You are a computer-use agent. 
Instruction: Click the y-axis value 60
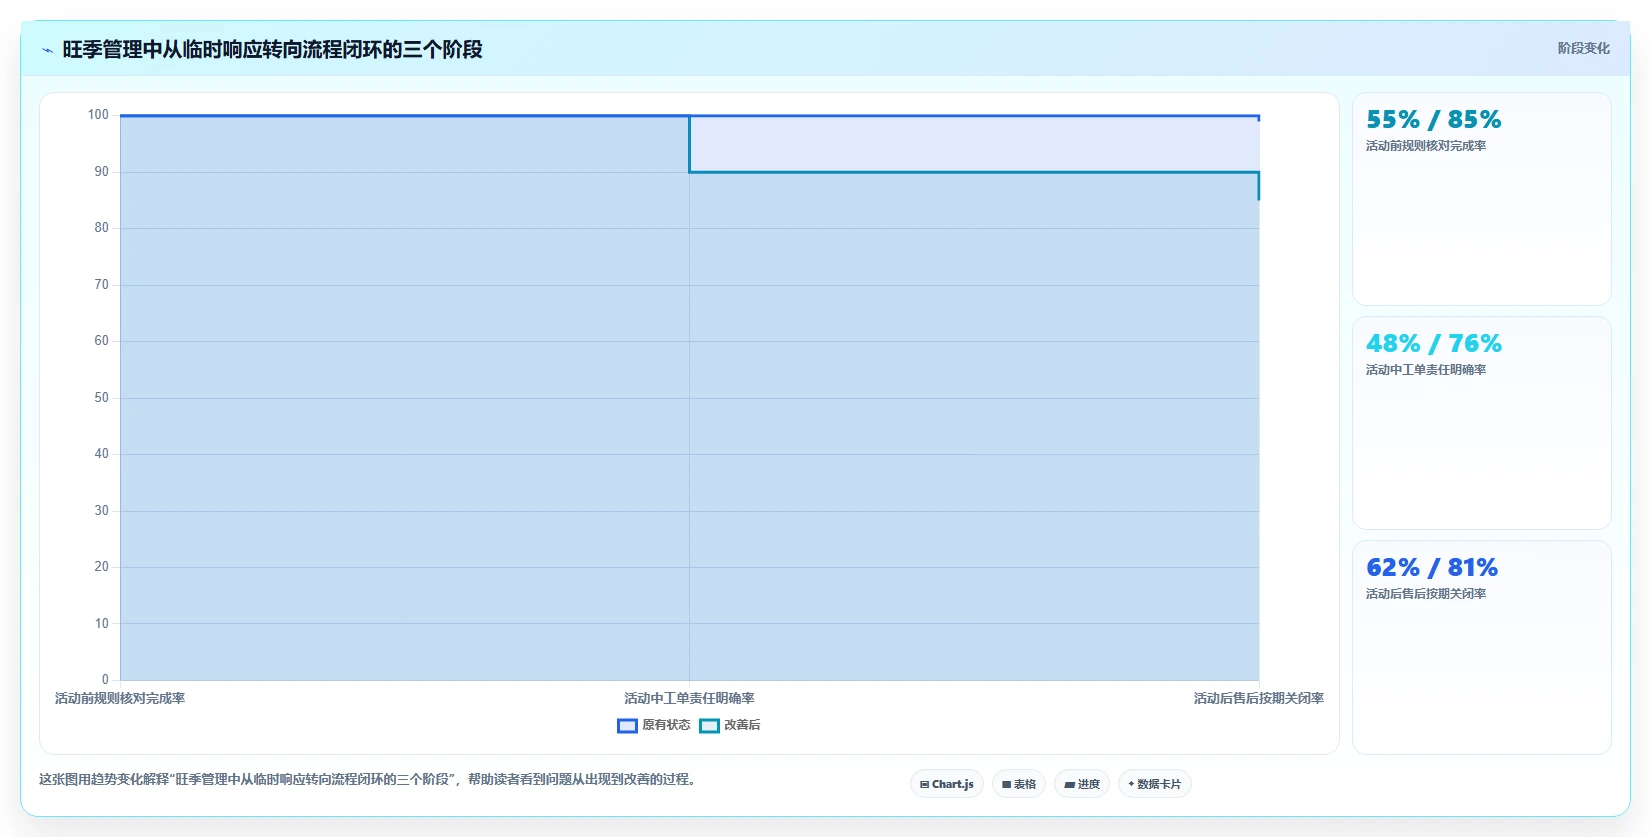coord(101,341)
